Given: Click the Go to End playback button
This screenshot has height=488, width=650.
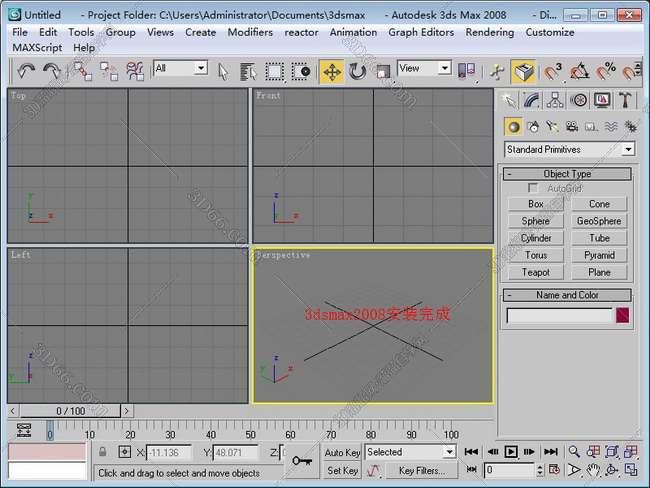Looking at the screenshot, I should click(551, 452).
